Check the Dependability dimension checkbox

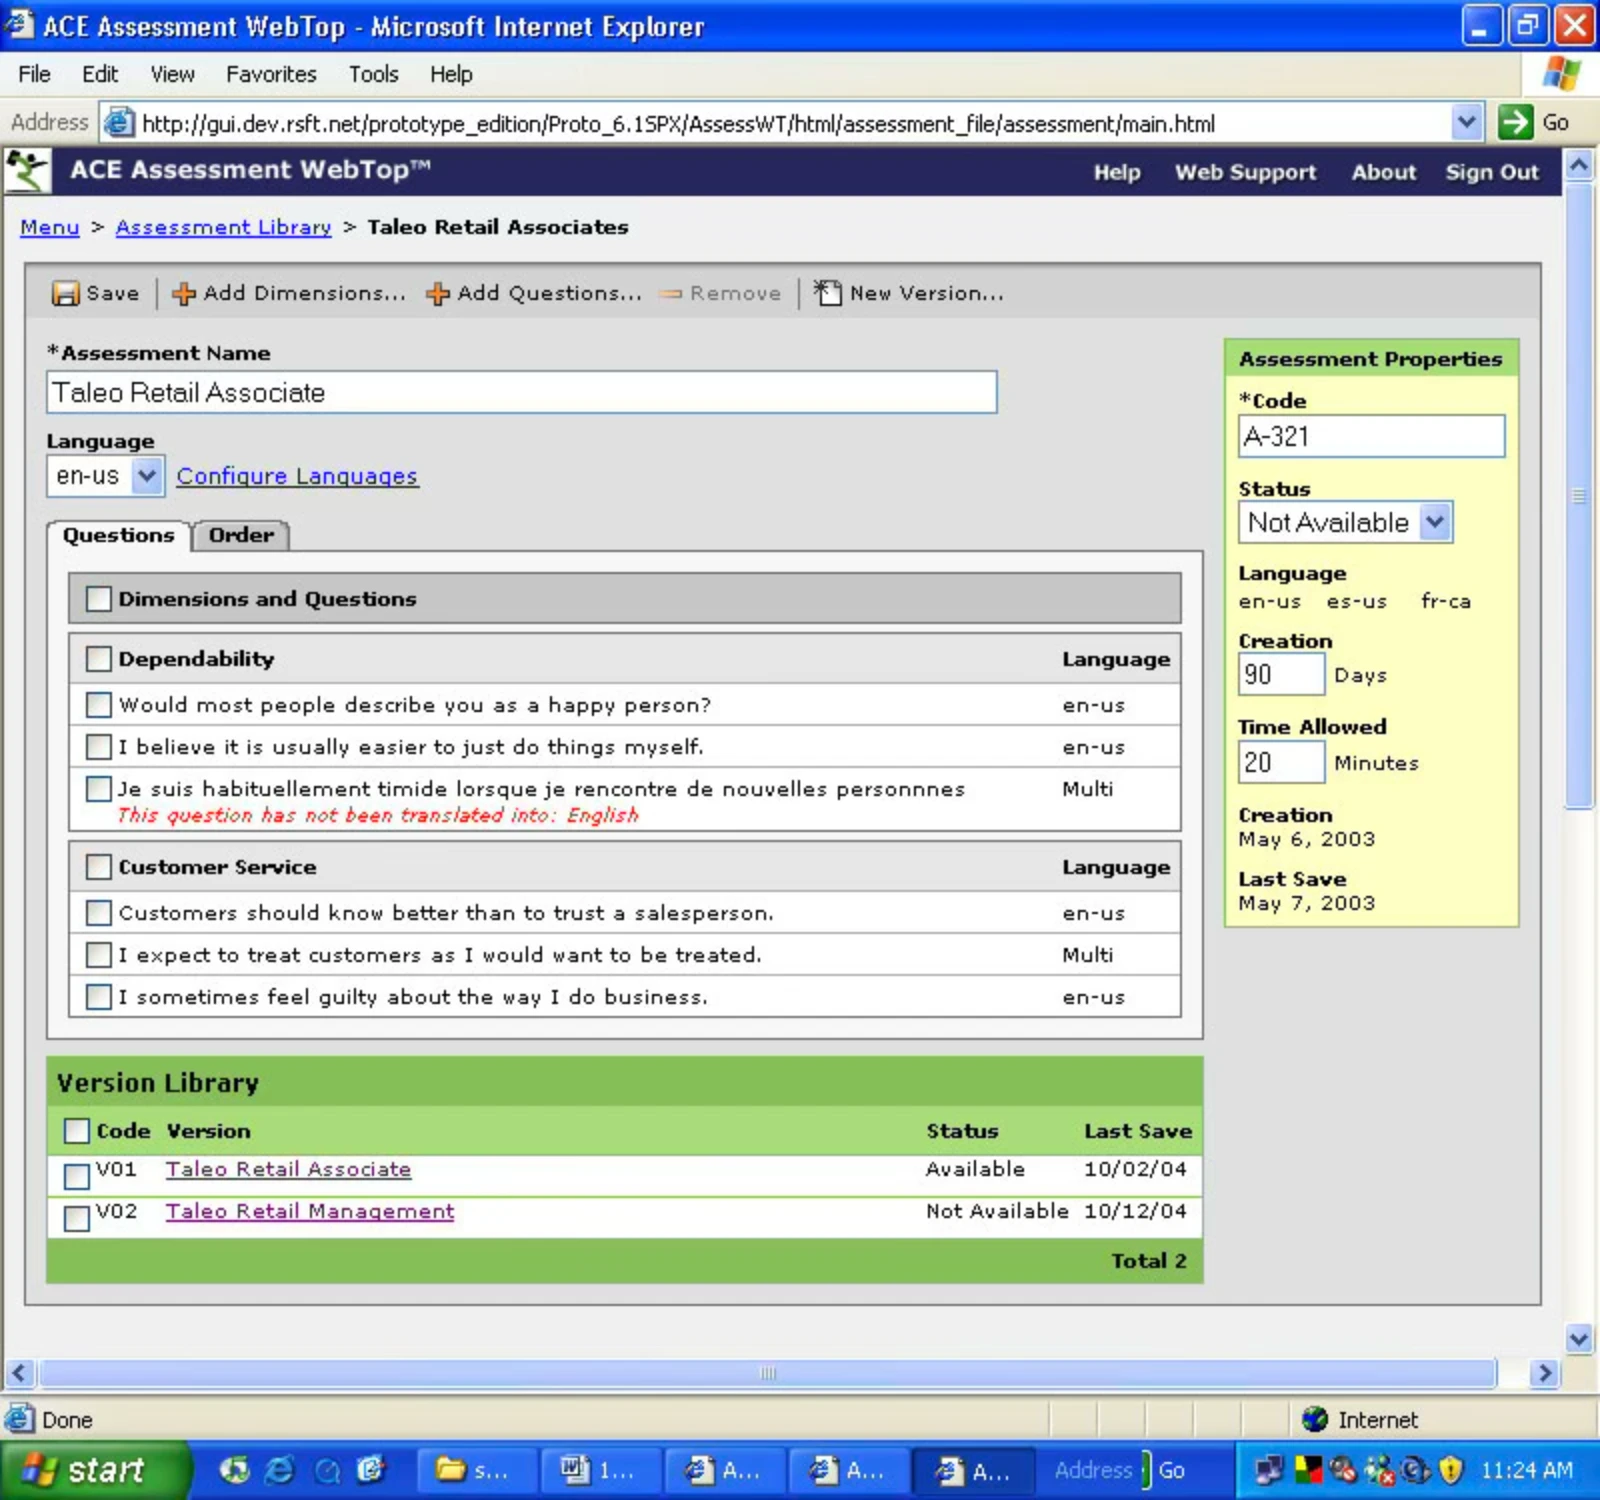click(x=98, y=659)
